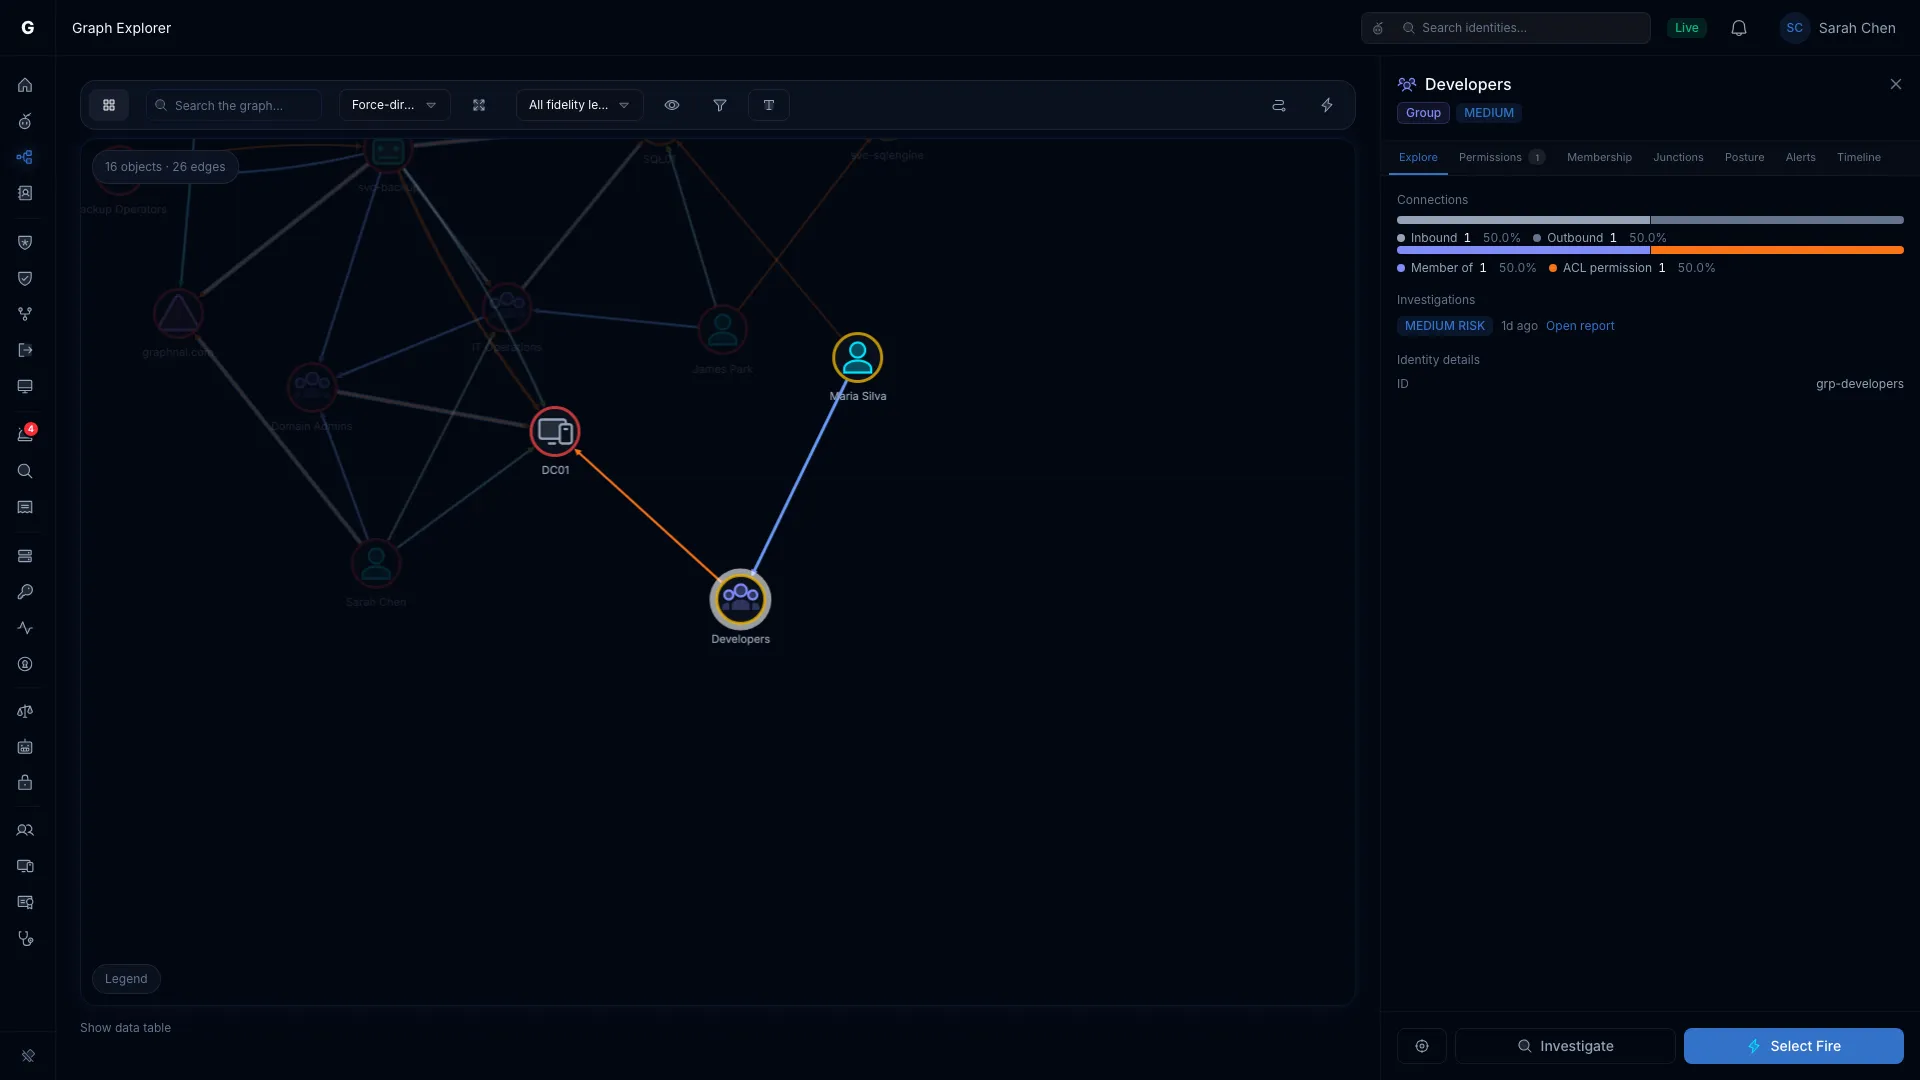Select the Developers group node
1920x1080 pixels.
(740, 599)
